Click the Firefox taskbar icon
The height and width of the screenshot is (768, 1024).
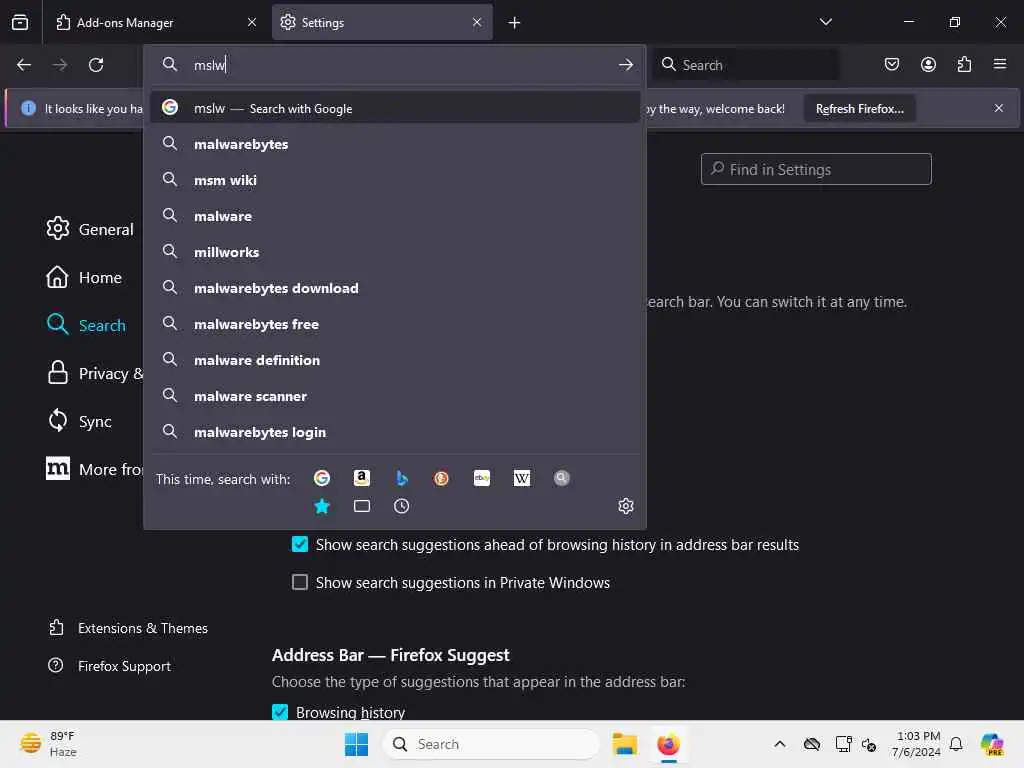coord(668,744)
